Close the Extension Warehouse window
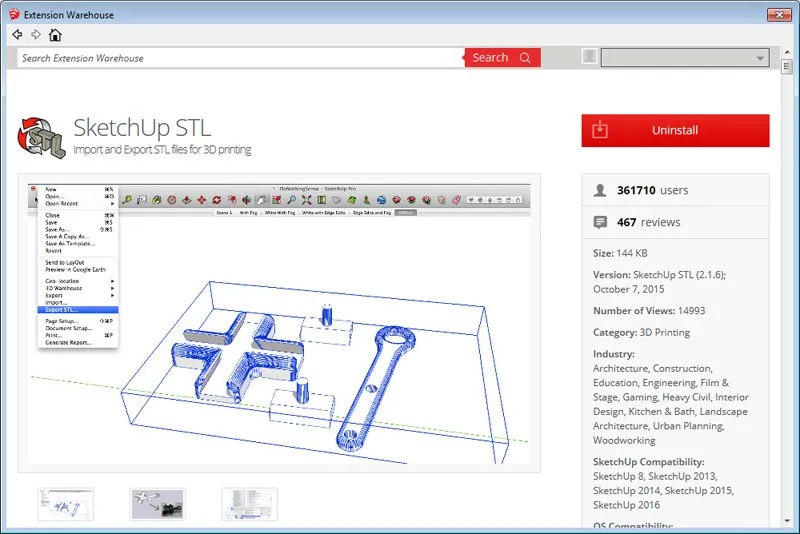This screenshot has width=800, height=534. tap(779, 15)
